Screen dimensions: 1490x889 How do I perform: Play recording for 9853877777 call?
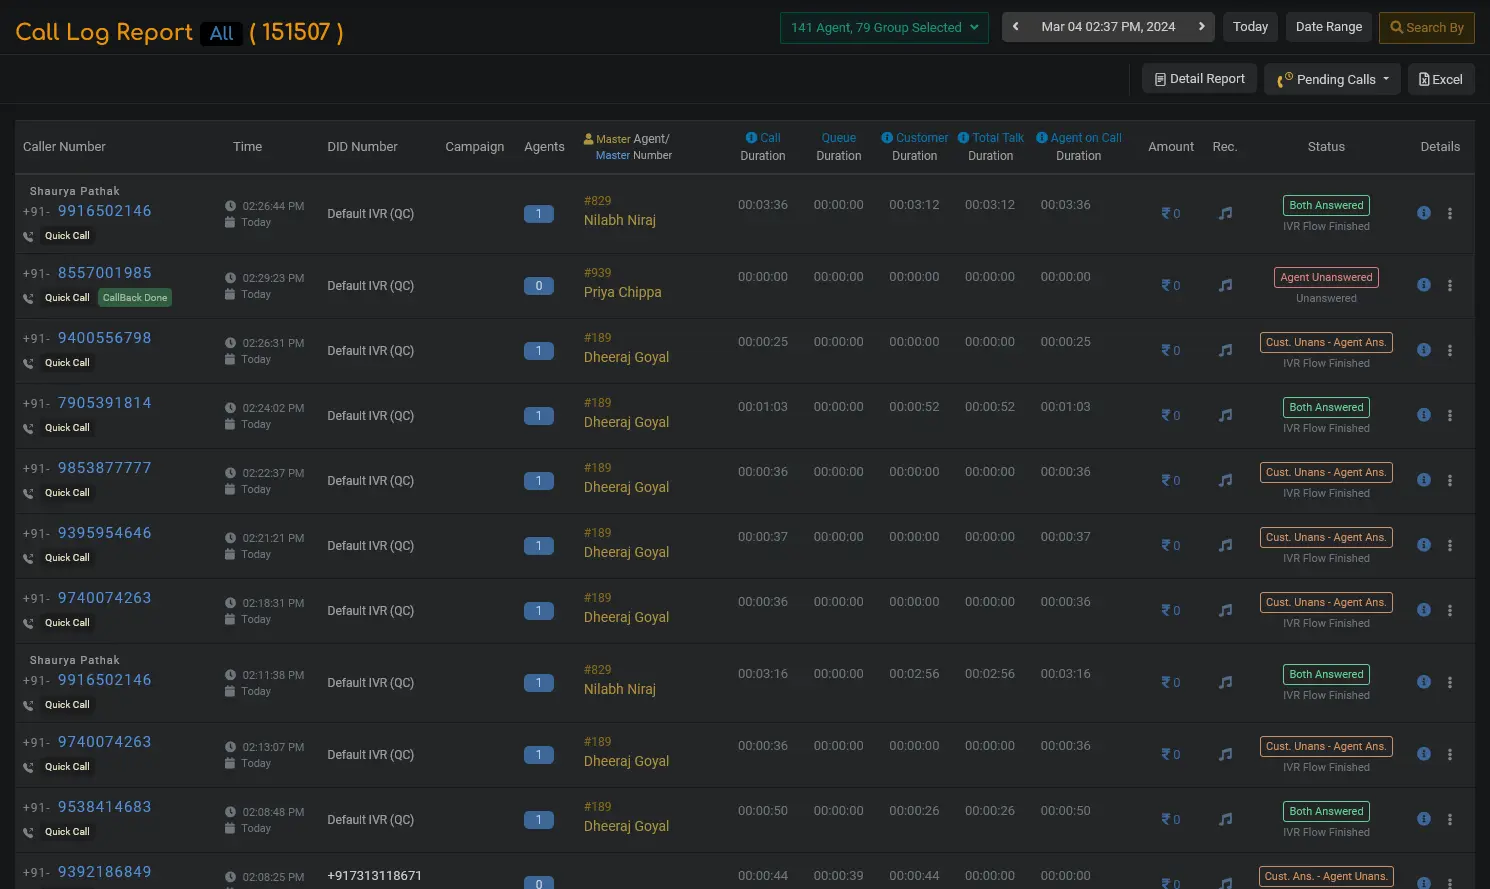tap(1225, 480)
